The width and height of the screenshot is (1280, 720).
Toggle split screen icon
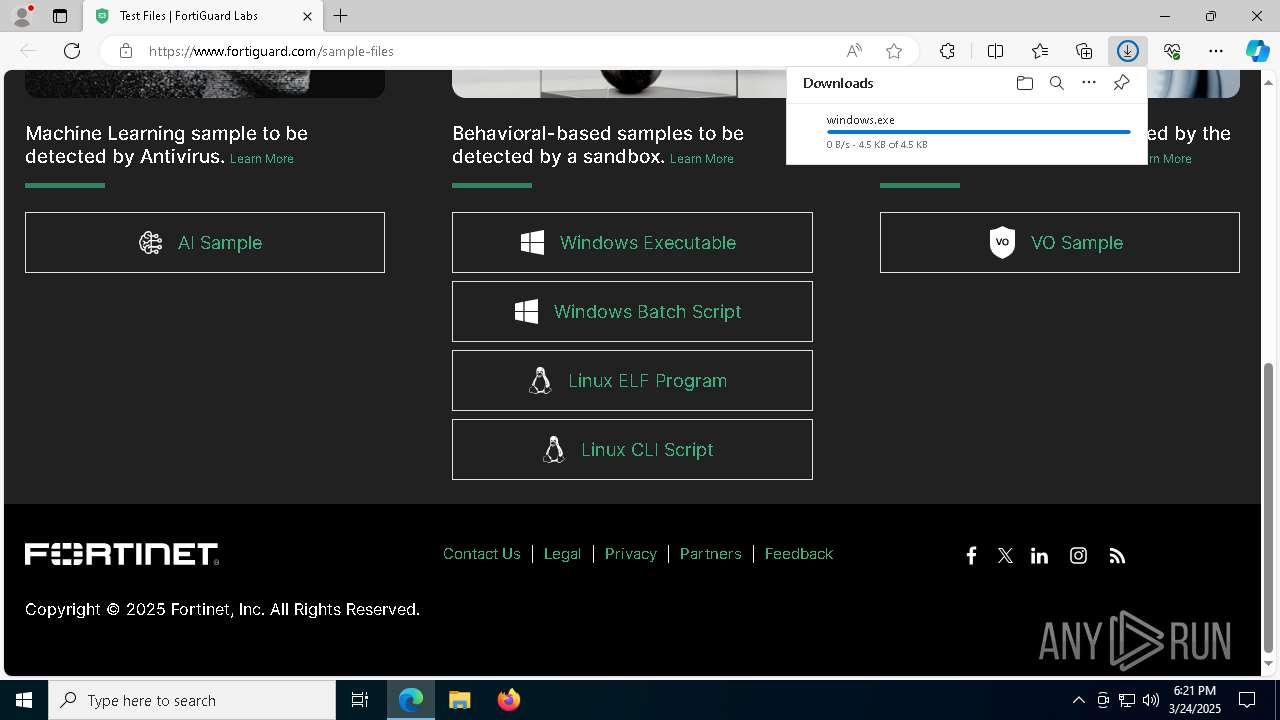[x=995, y=51]
